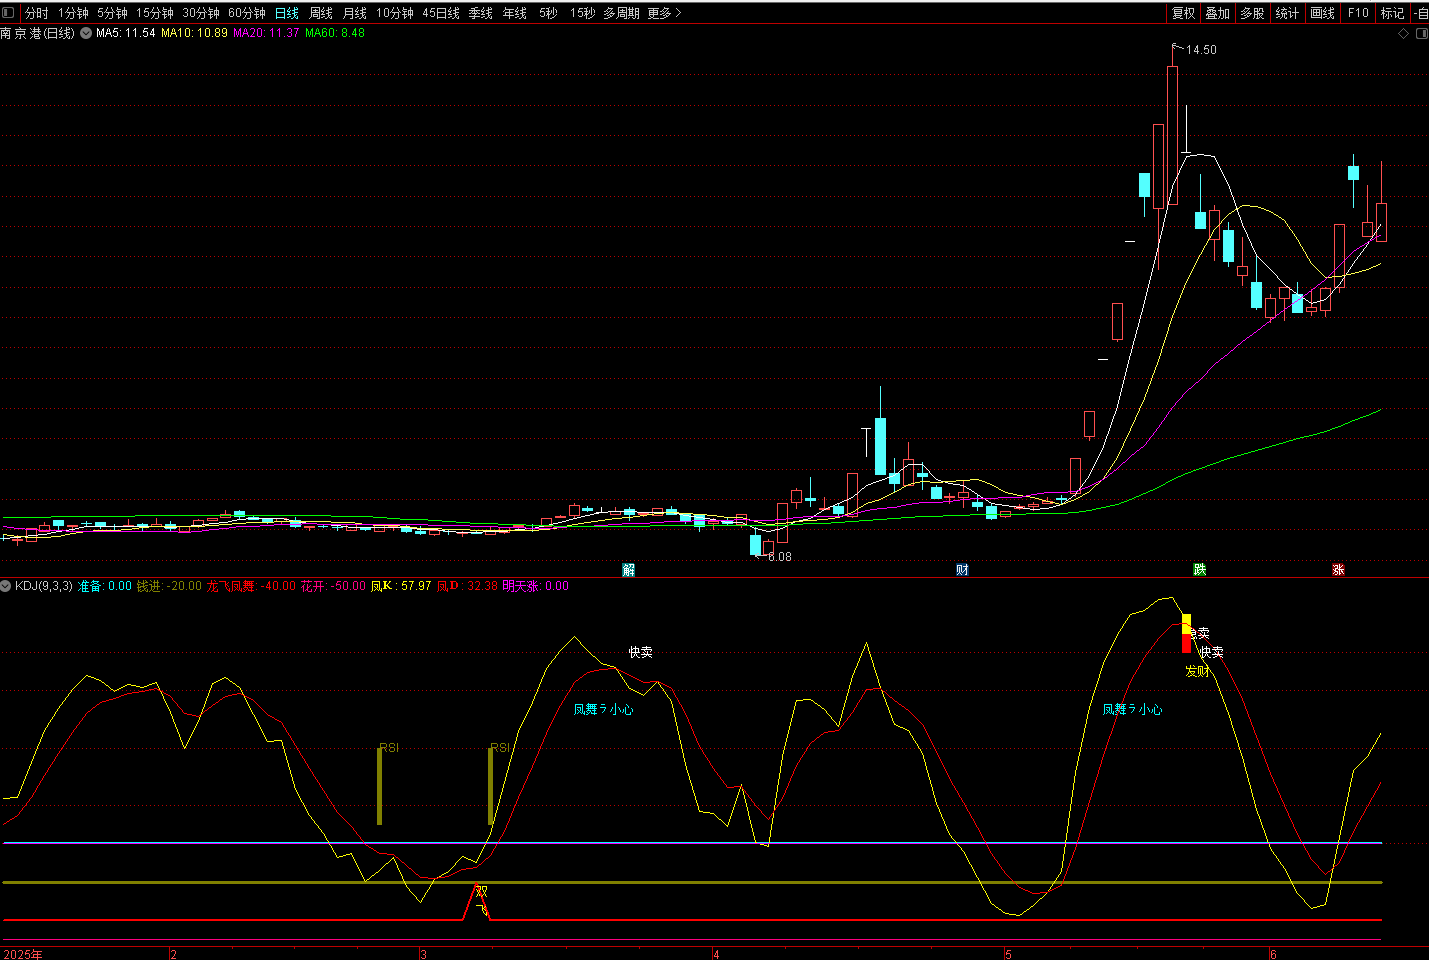Image resolution: width=1429 pixels, height=960 pixels.
Task: Open the KDJ indicator dropdown arrow
Action: (6, 586)
